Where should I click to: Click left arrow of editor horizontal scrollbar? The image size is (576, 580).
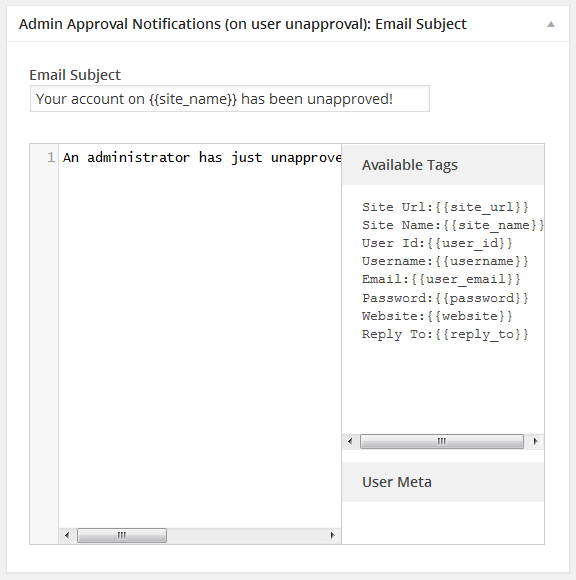click(x=67, y=535)
